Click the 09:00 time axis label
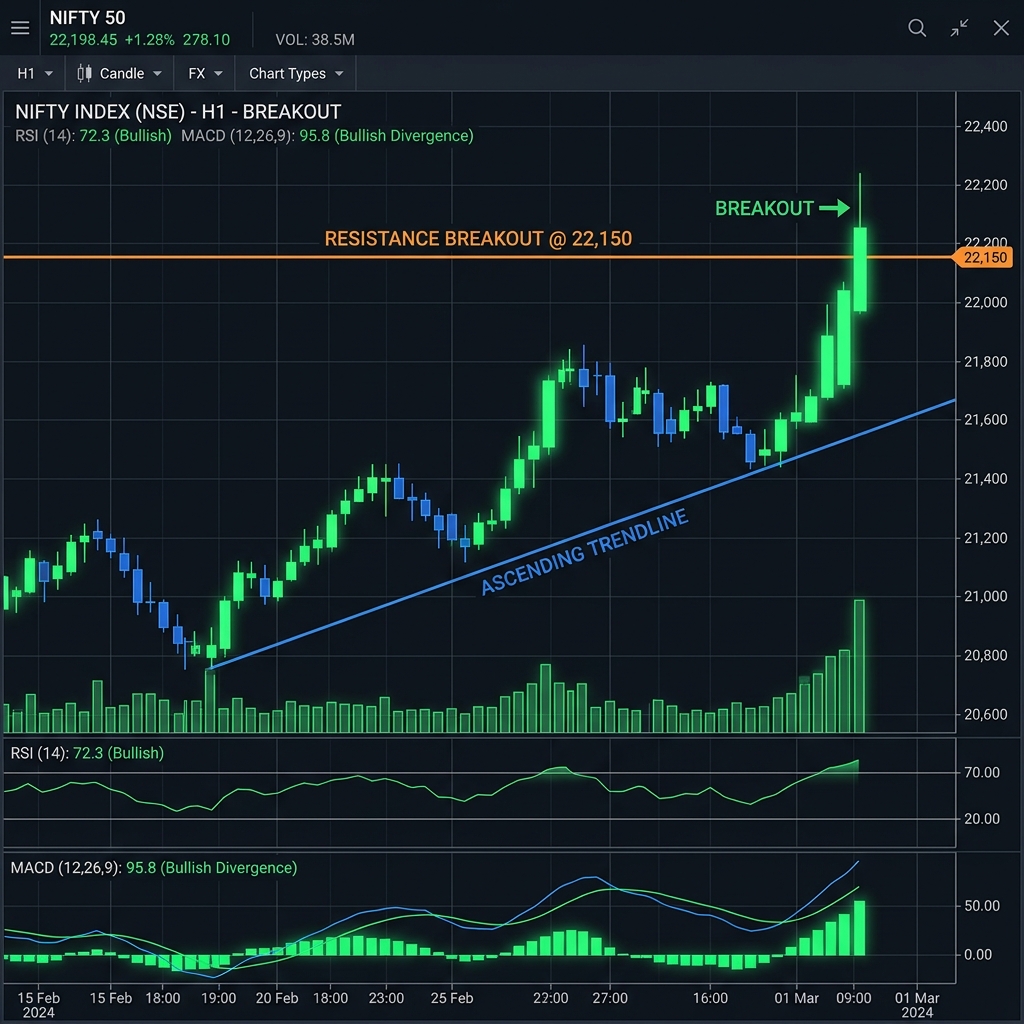The height and width of the screenshot is (1024, 1024). [x=854, y=998]
